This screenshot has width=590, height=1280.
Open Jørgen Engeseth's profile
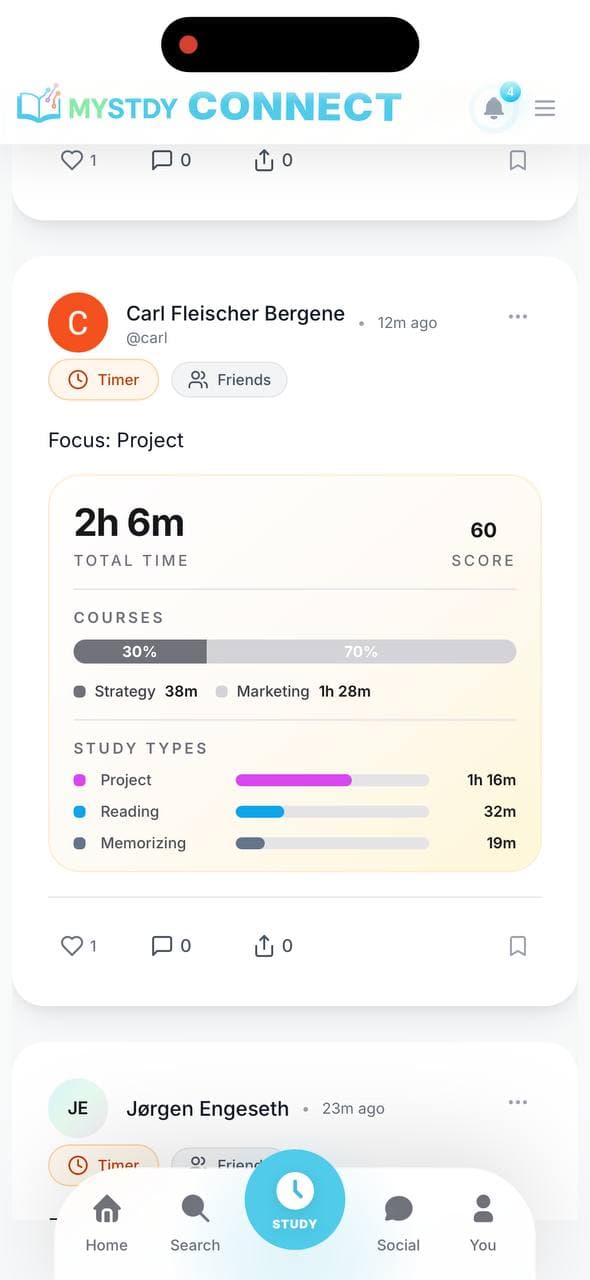point(207,1108)
